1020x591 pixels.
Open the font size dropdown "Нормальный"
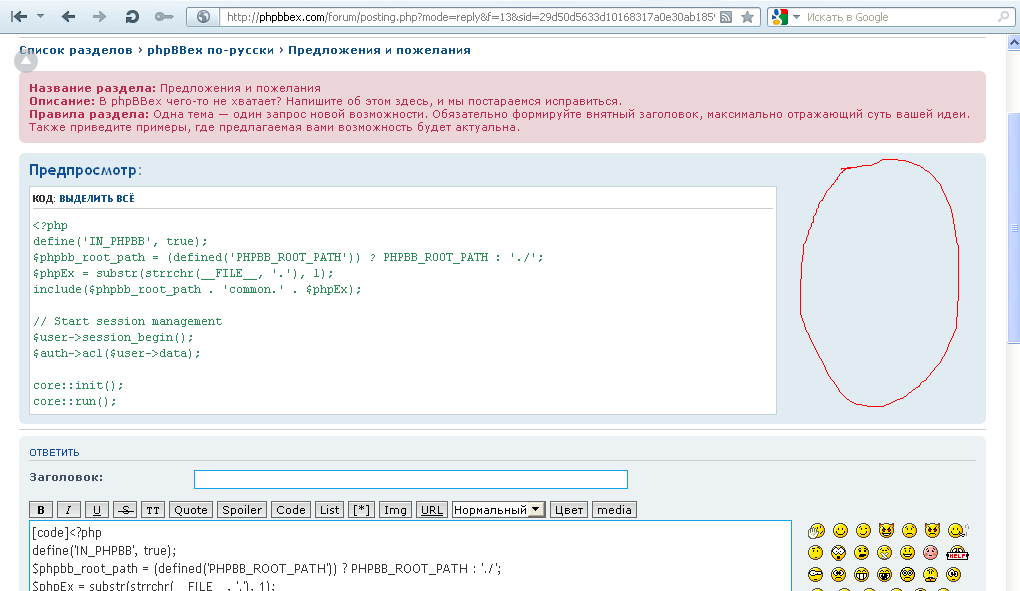[x=499, y=510]
